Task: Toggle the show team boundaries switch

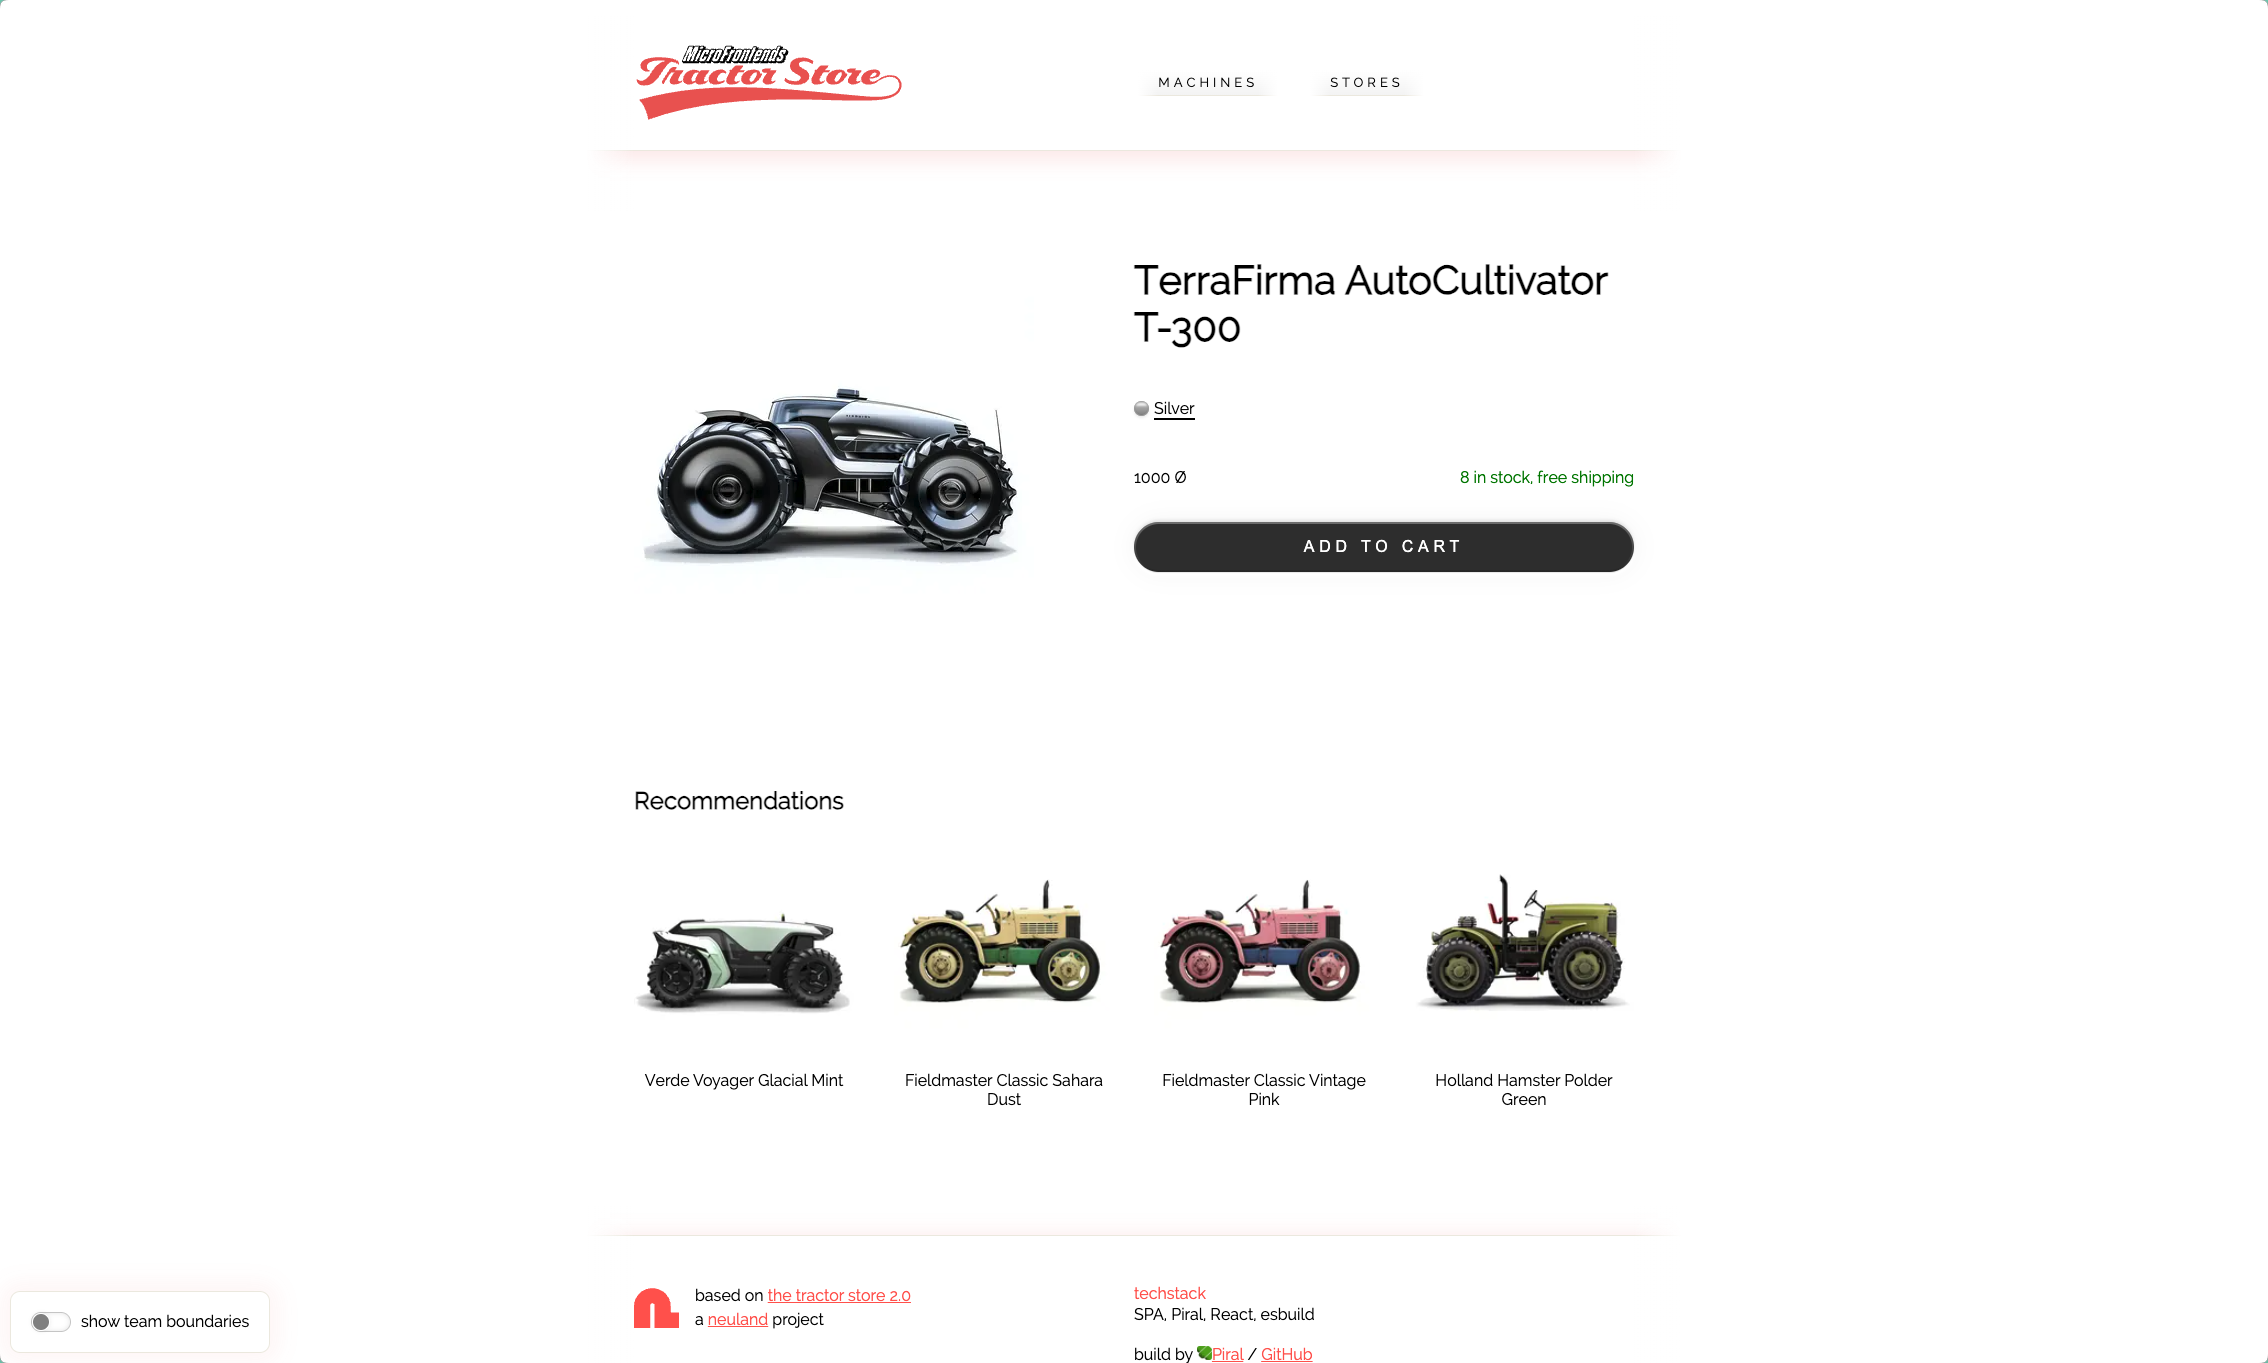Action: pos(47,1321)
